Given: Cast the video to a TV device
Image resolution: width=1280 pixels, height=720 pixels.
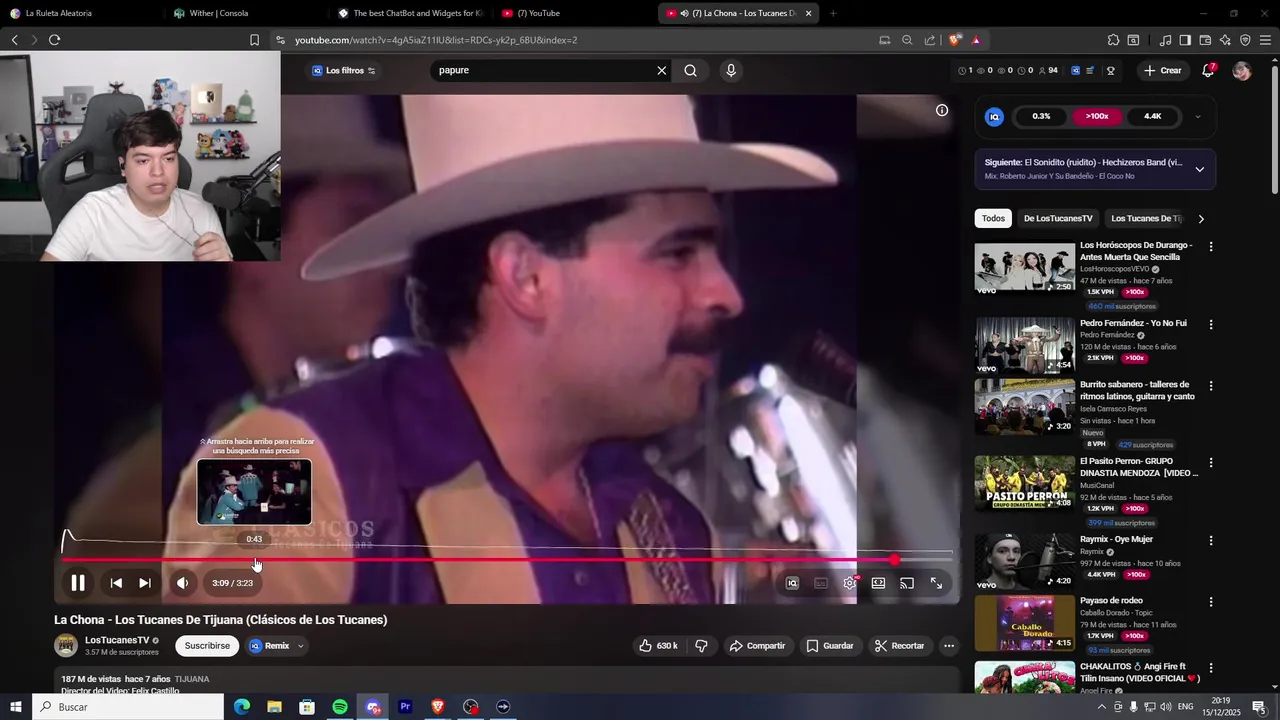Looking at the screenshot, I should (x=907, y=583).
